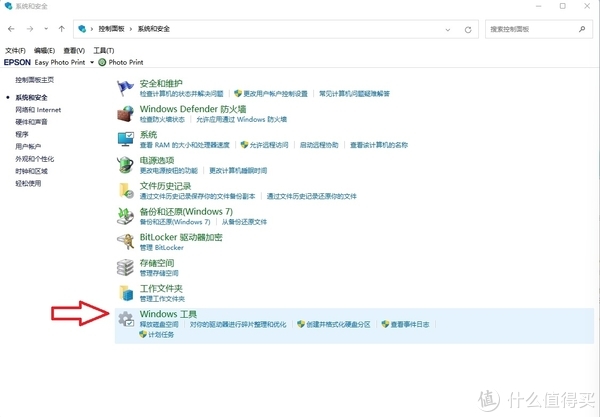Click the 查看该计算机的名称 link
The width and height of the screenshot is (600, 417).
pyautogui.click(x=379, y=145)
